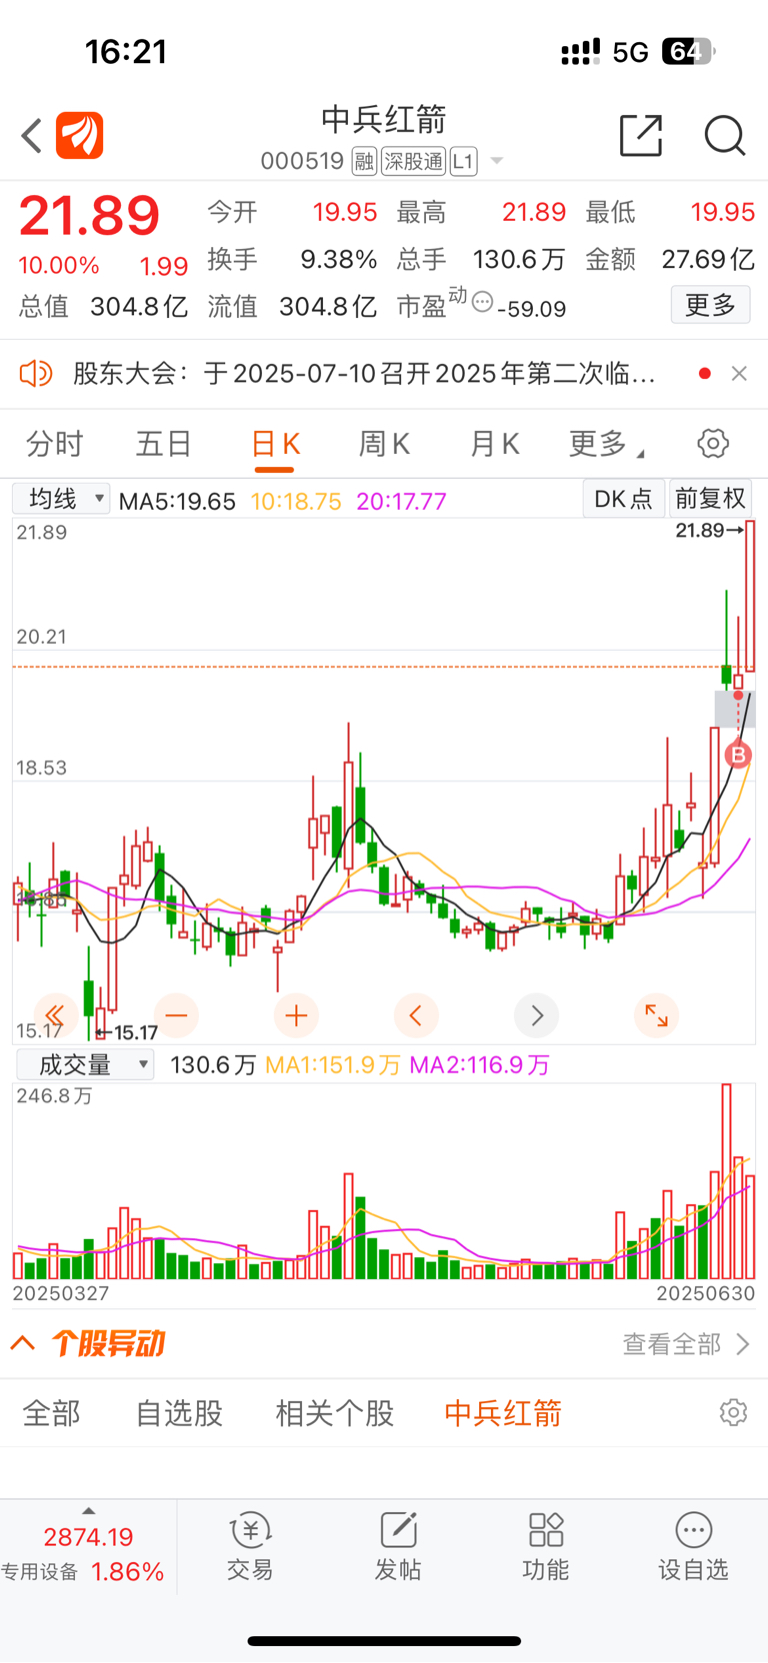Tap the current price 21.89
This screenshot has height=1663, width=768.
tap(89, 215)
